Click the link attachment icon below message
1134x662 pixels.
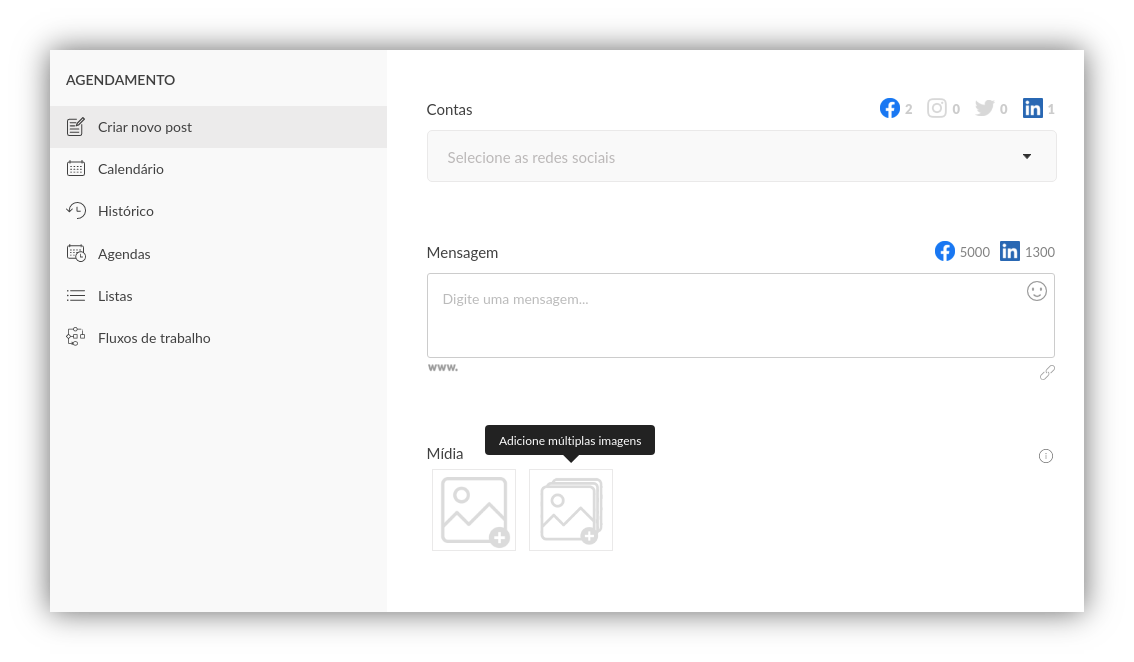pyautogui.click(x=1047, y=373)
